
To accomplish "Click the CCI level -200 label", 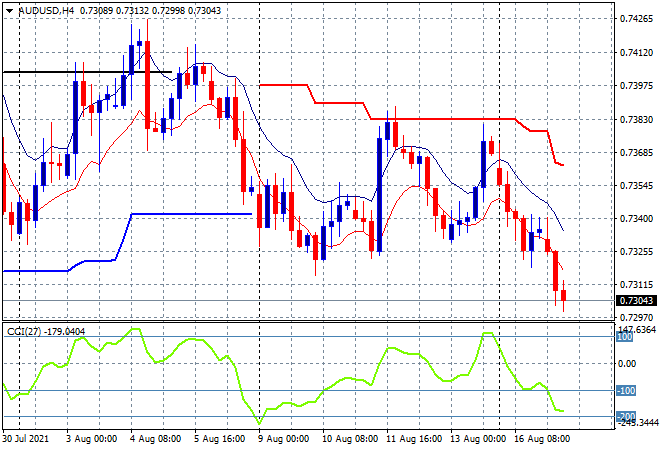I will [626, 416].
